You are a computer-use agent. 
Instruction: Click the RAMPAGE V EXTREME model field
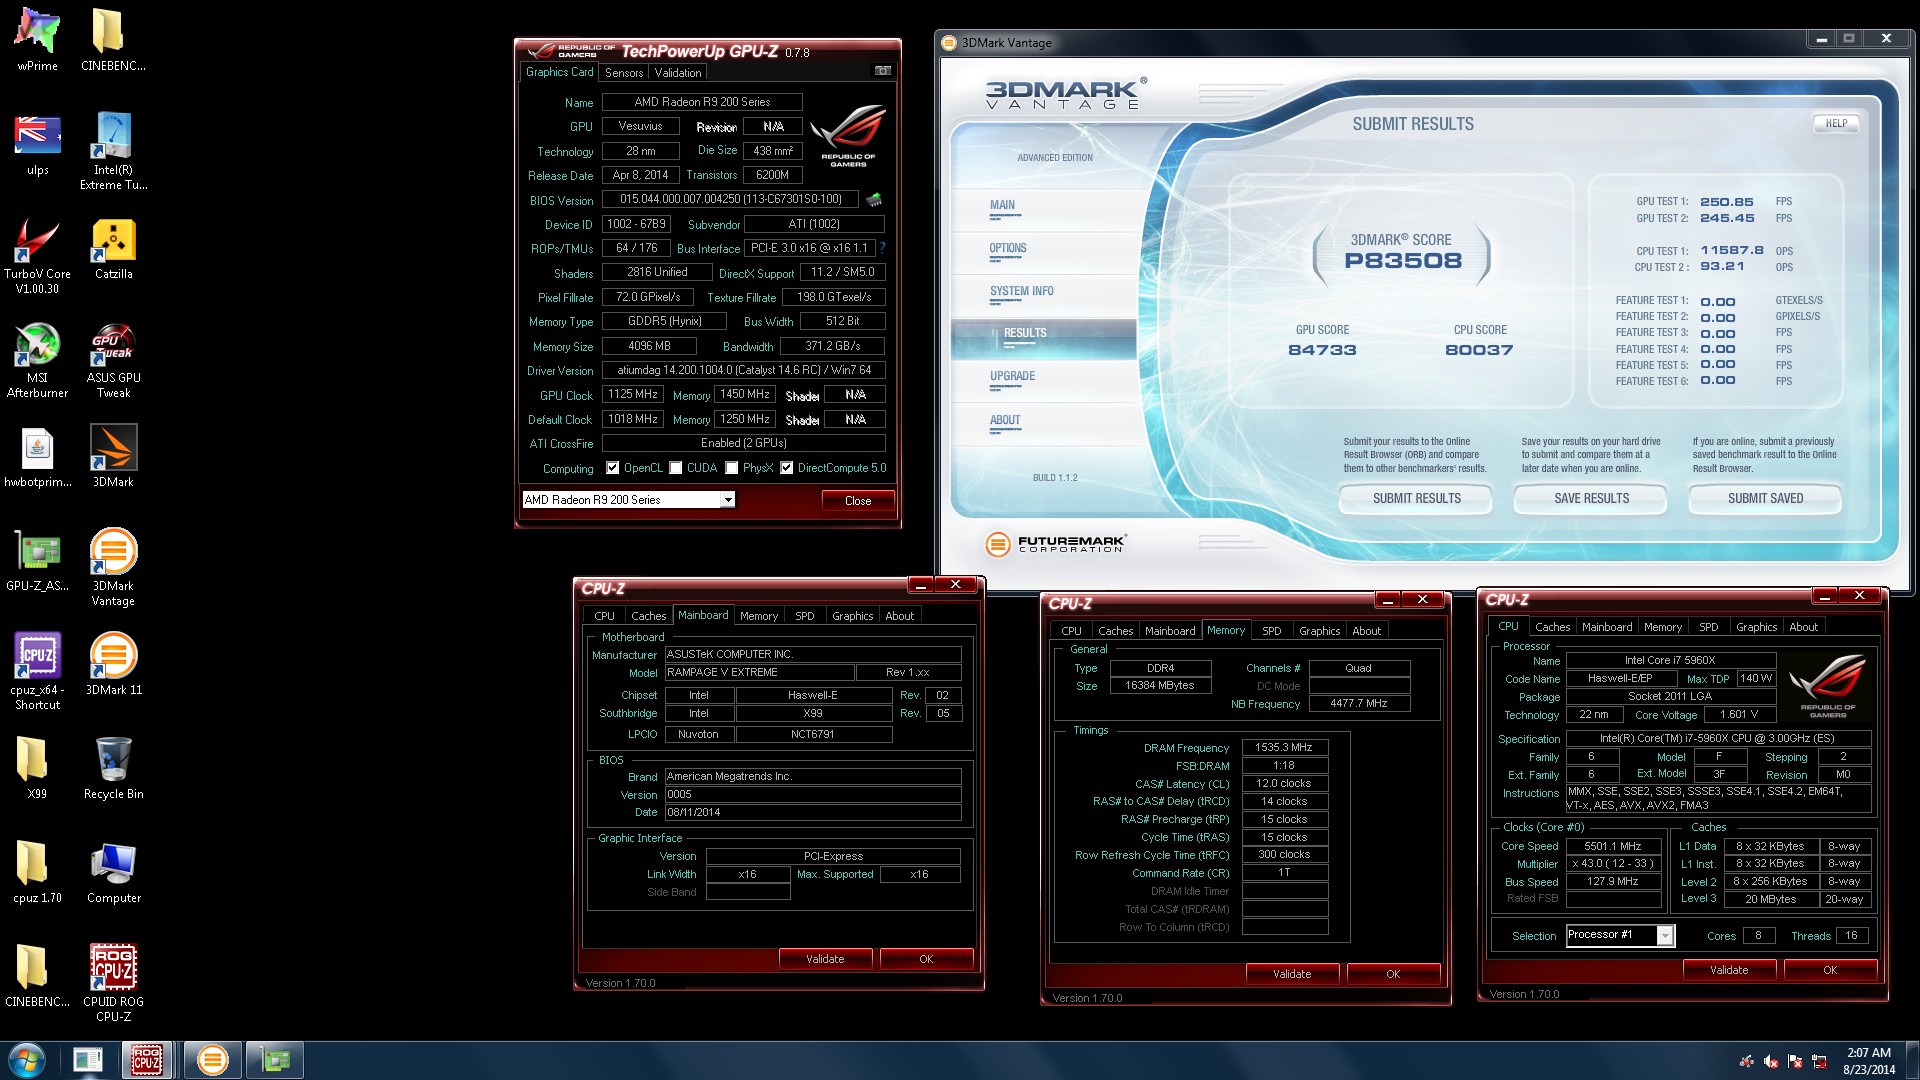(x=759, y=673)
